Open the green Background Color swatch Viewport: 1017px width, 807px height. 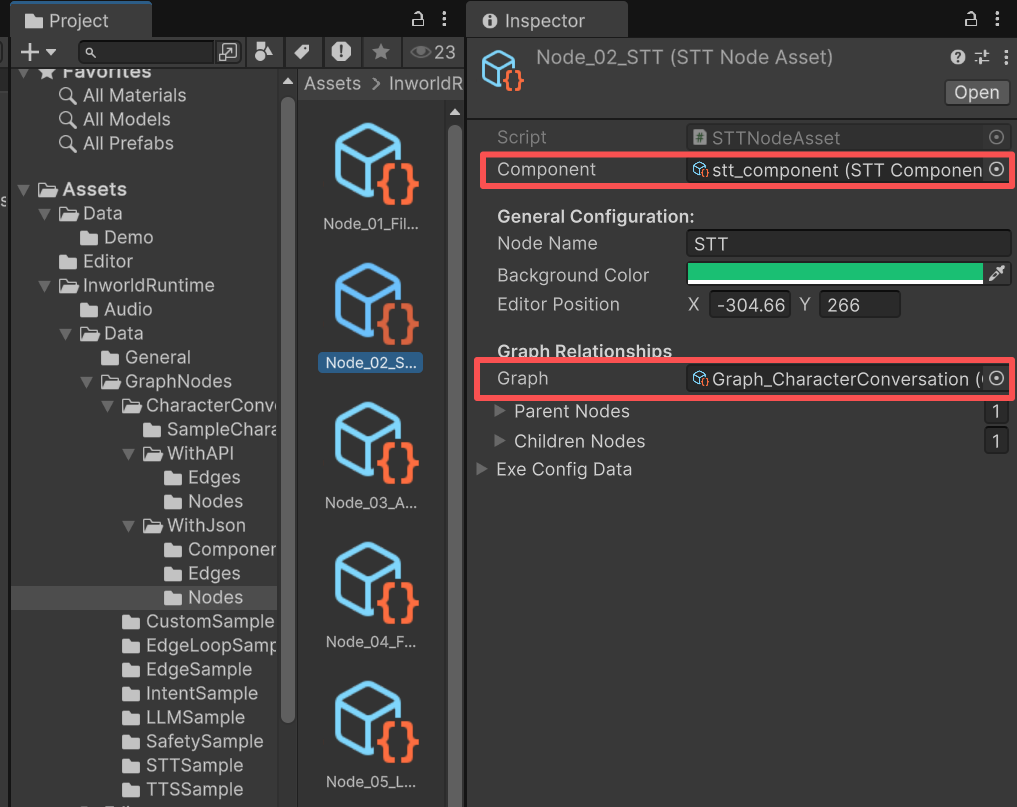[x=835, y=274]
